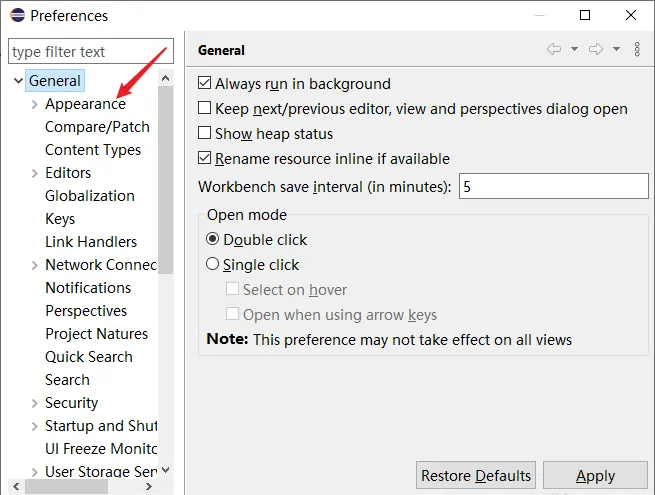The image size is (655, 495).
Task: Click the Restore Defaults button
Action: click(475, 476)
